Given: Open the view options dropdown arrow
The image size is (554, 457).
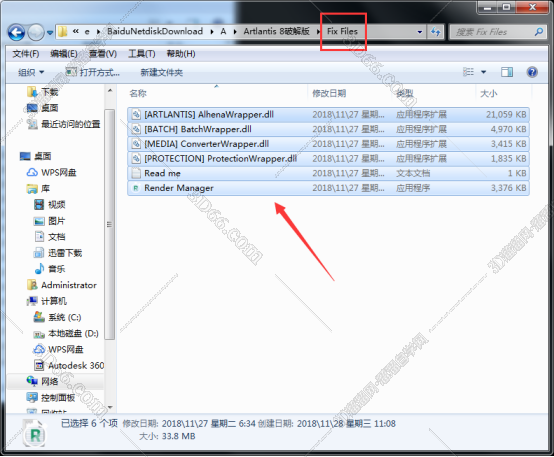Looking at the screenshot, I should coord(484,72).
